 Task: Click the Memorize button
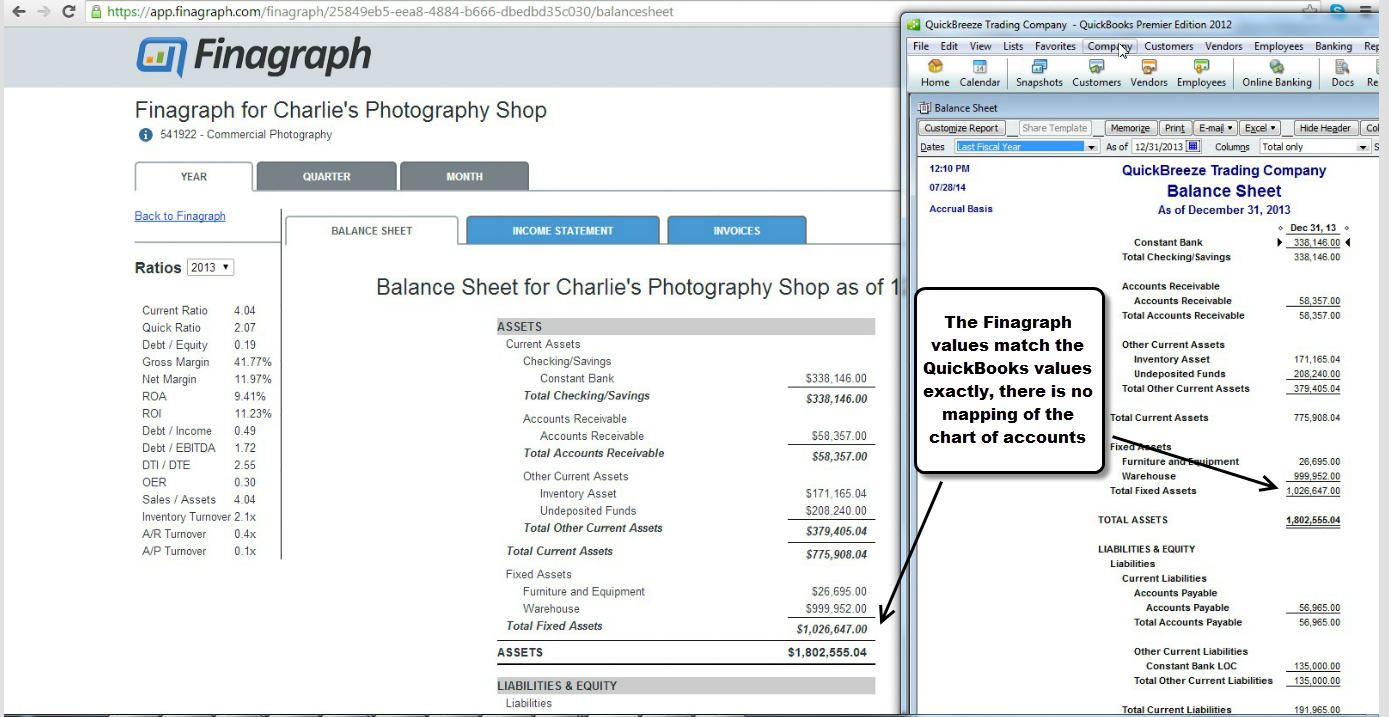pyautogui.click(x=1130, y=128)
